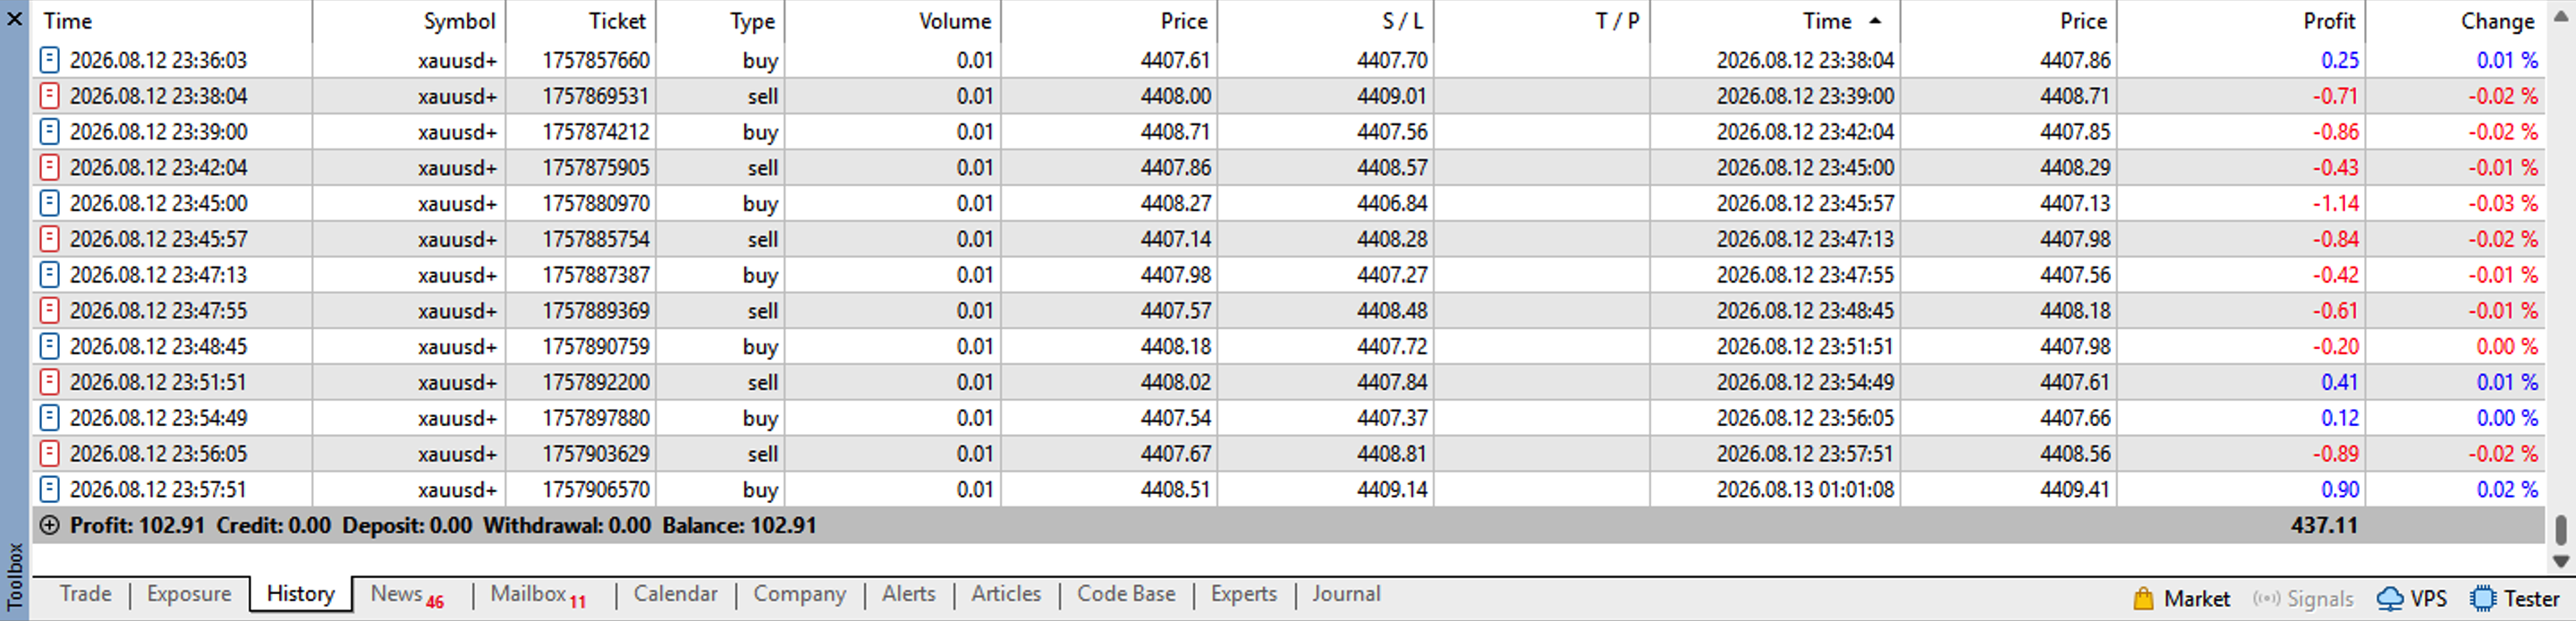2576x621 pixels.
Task: Click Balance: 102.91 in summary row
Action: 739,526
